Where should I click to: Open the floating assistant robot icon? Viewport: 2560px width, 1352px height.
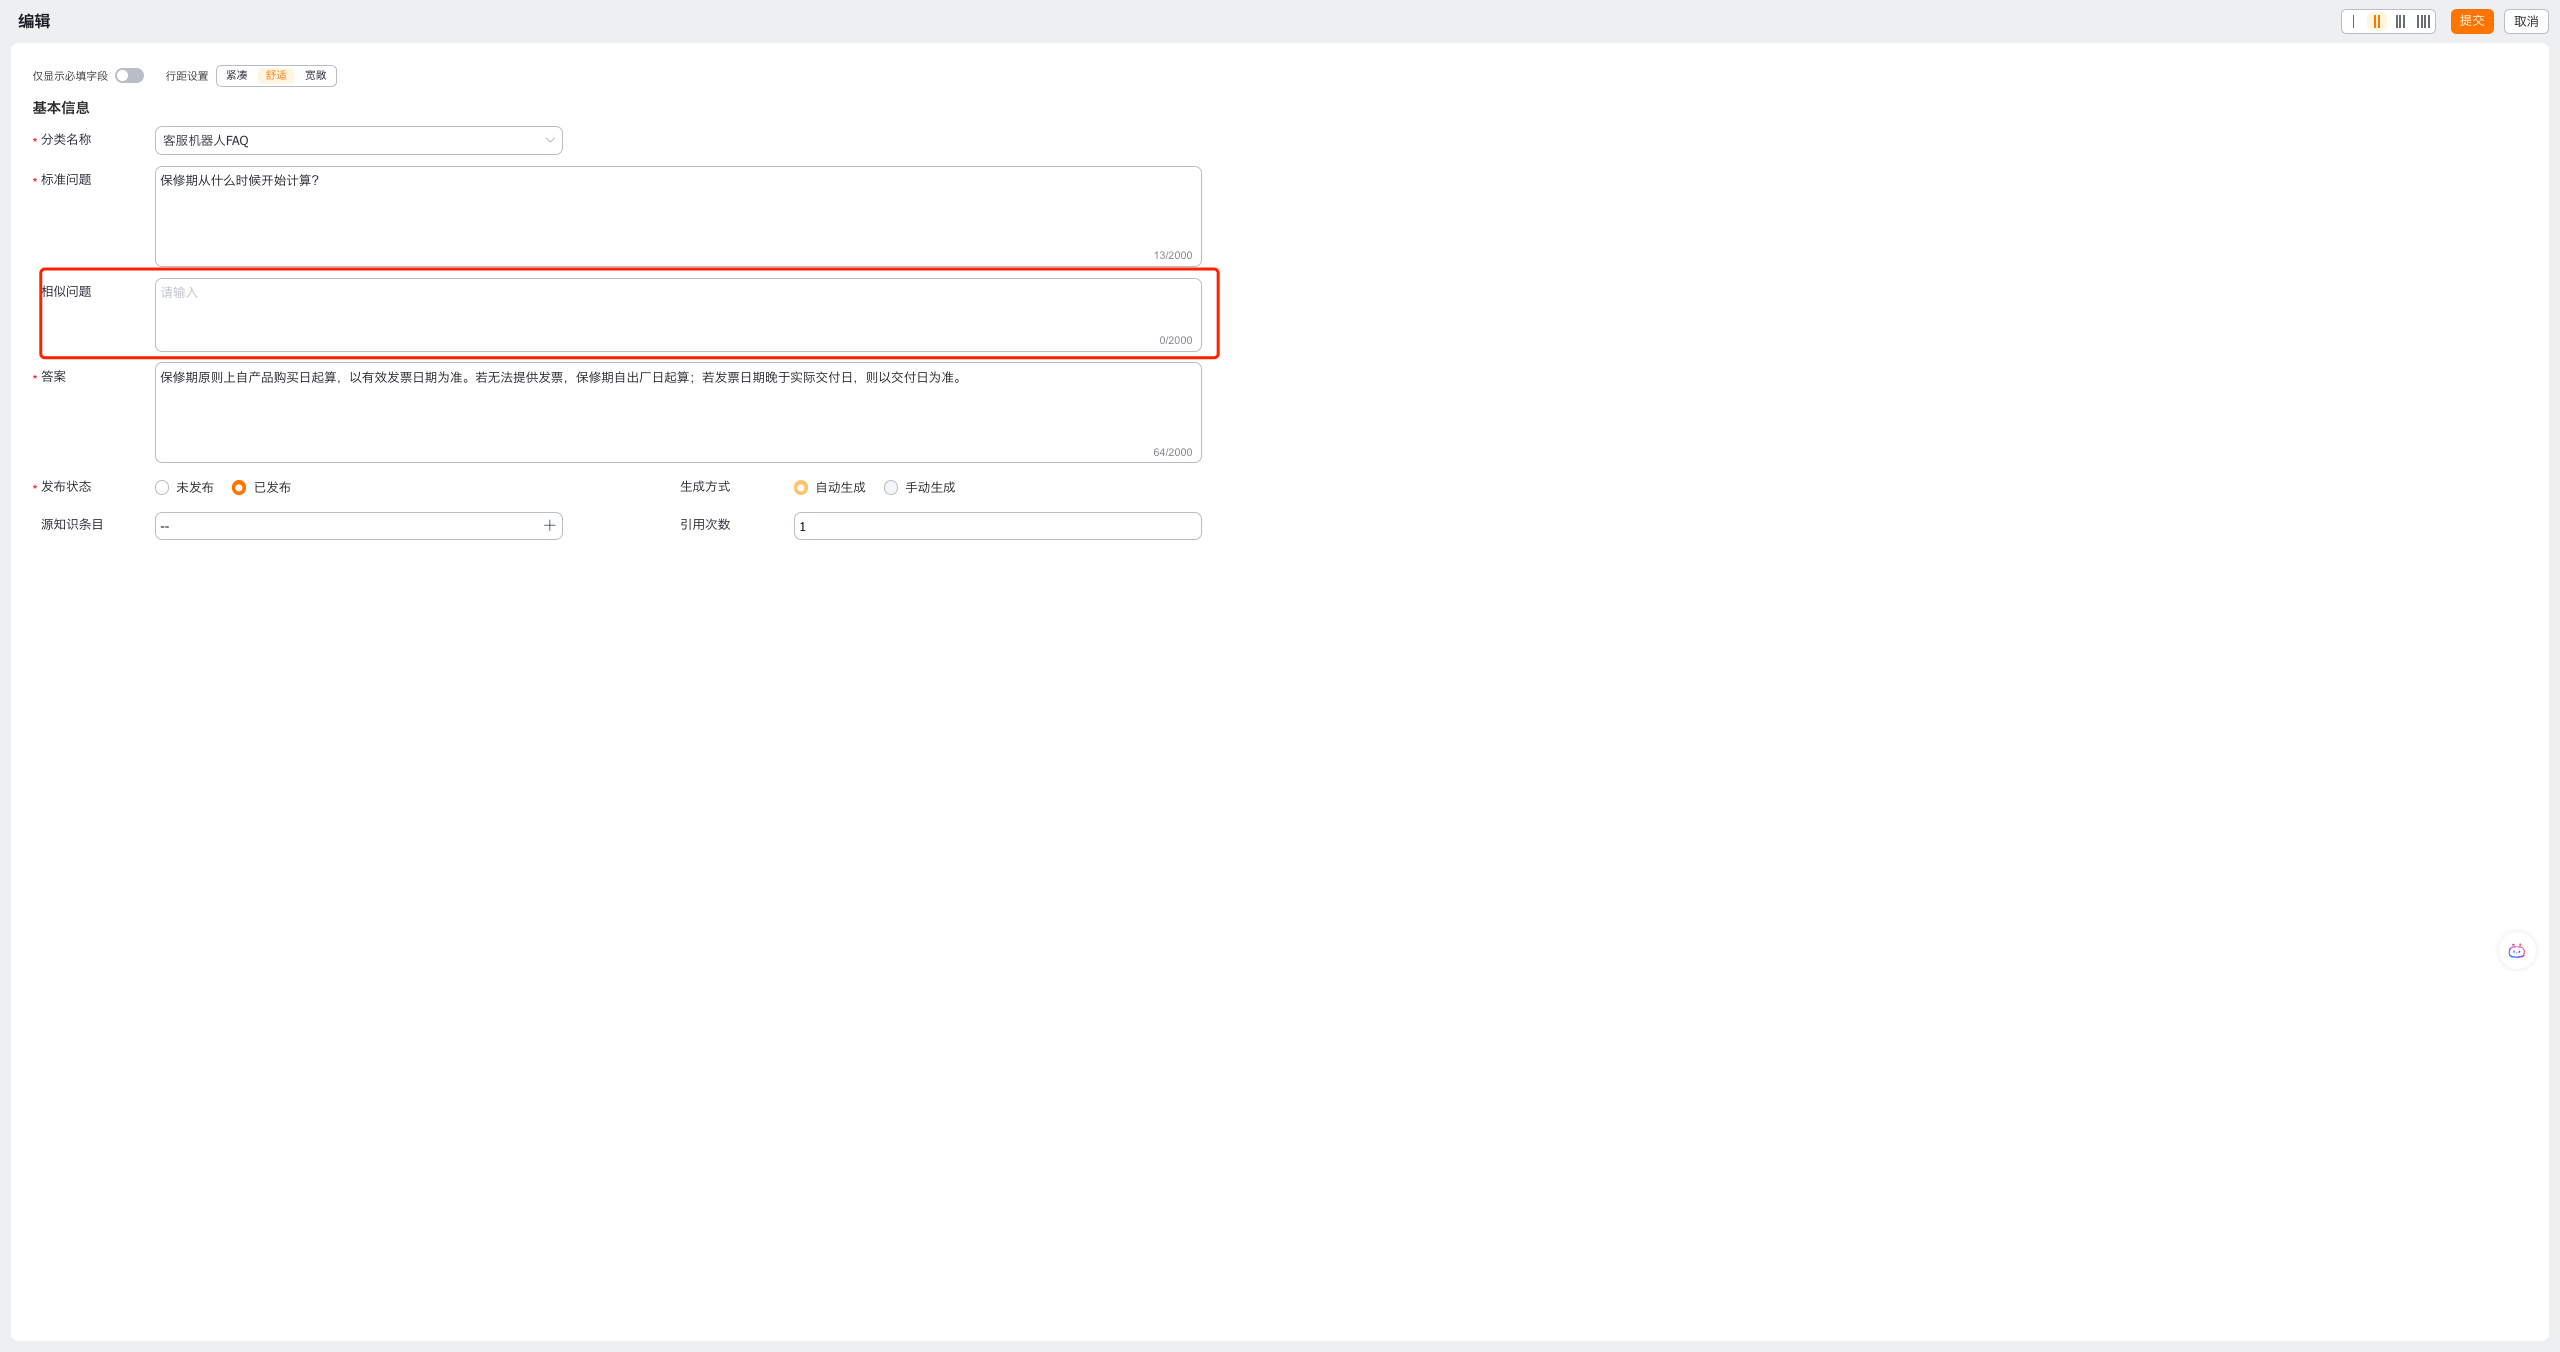(2516, 951)
